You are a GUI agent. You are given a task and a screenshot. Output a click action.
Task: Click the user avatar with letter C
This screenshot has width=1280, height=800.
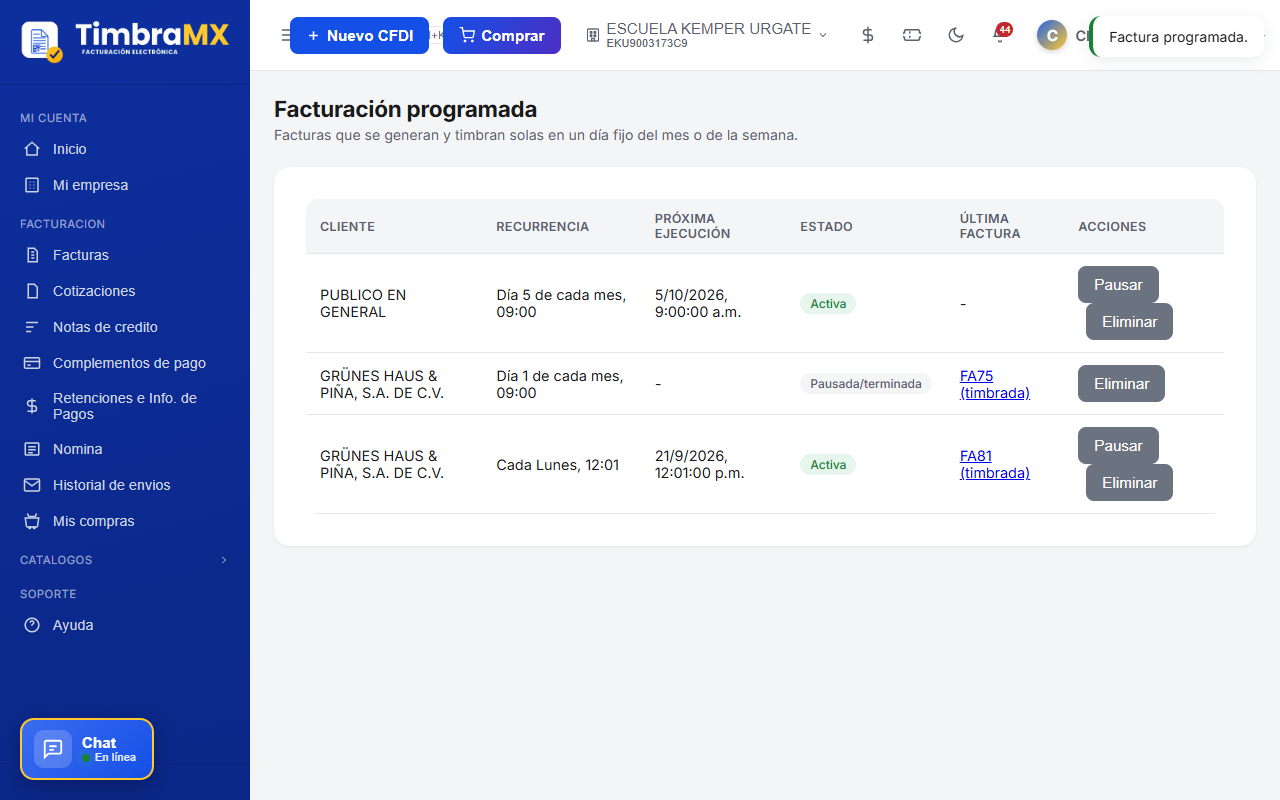1052,36
